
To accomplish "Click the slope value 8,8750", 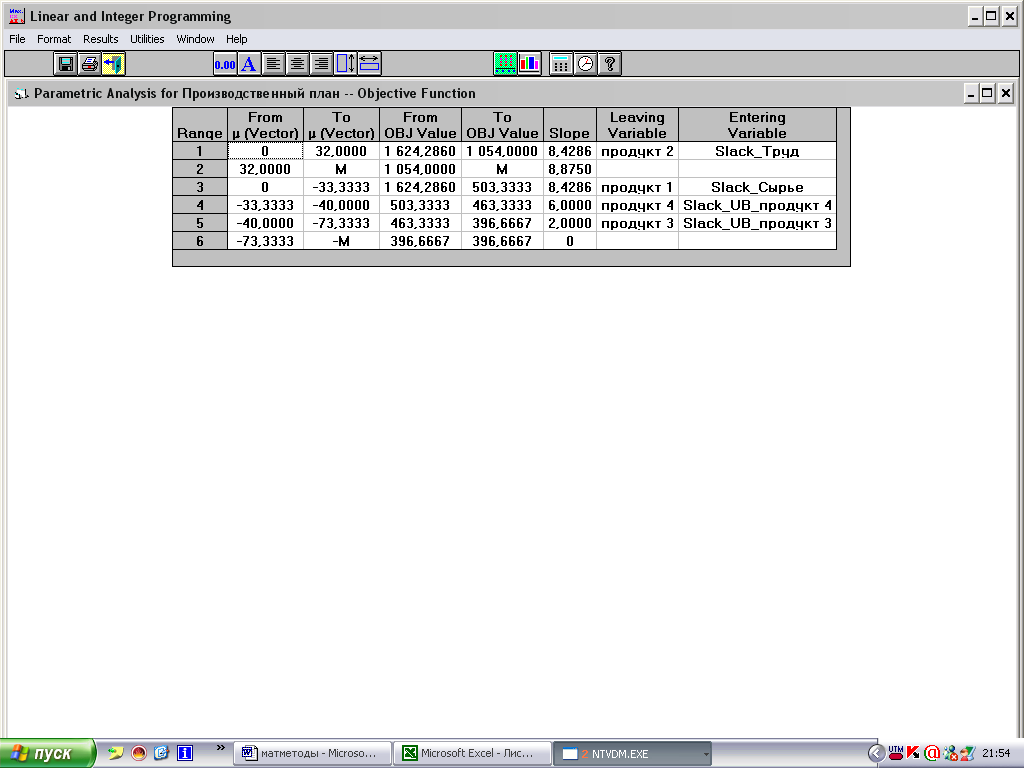I will [x=569, y=169].
